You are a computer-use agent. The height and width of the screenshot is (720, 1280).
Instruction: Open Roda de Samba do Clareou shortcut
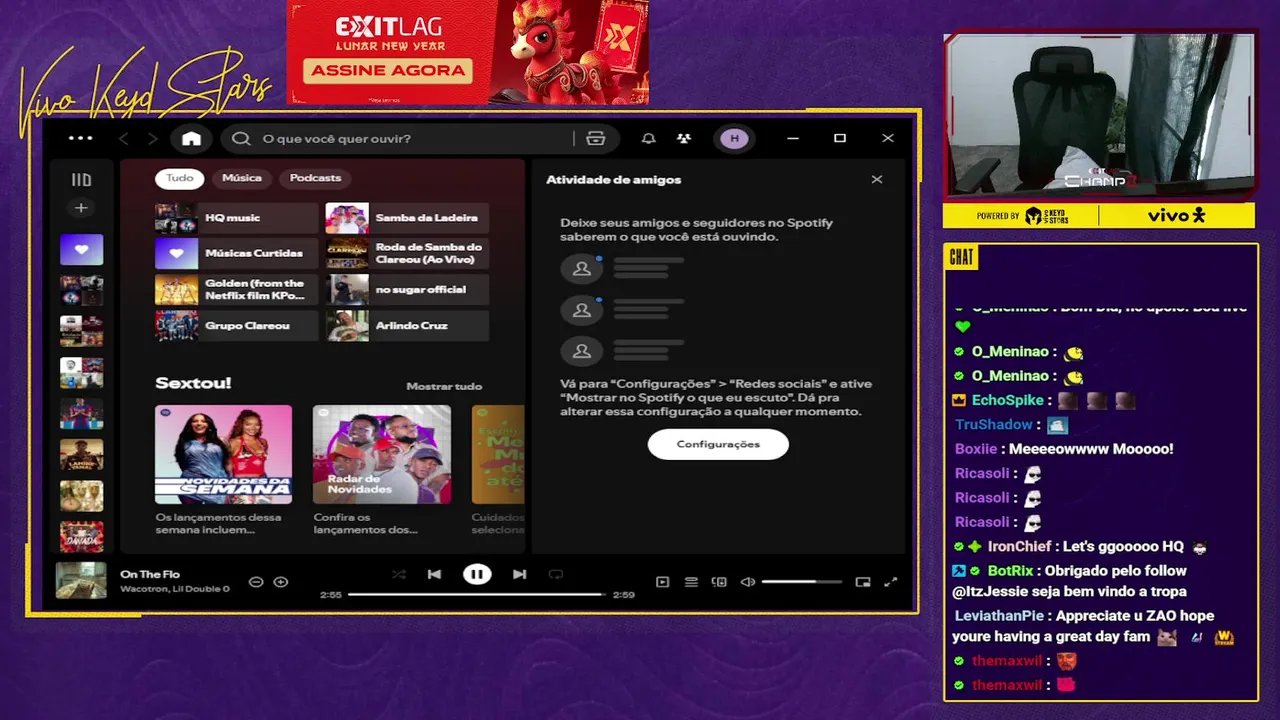tap(407, 254)
